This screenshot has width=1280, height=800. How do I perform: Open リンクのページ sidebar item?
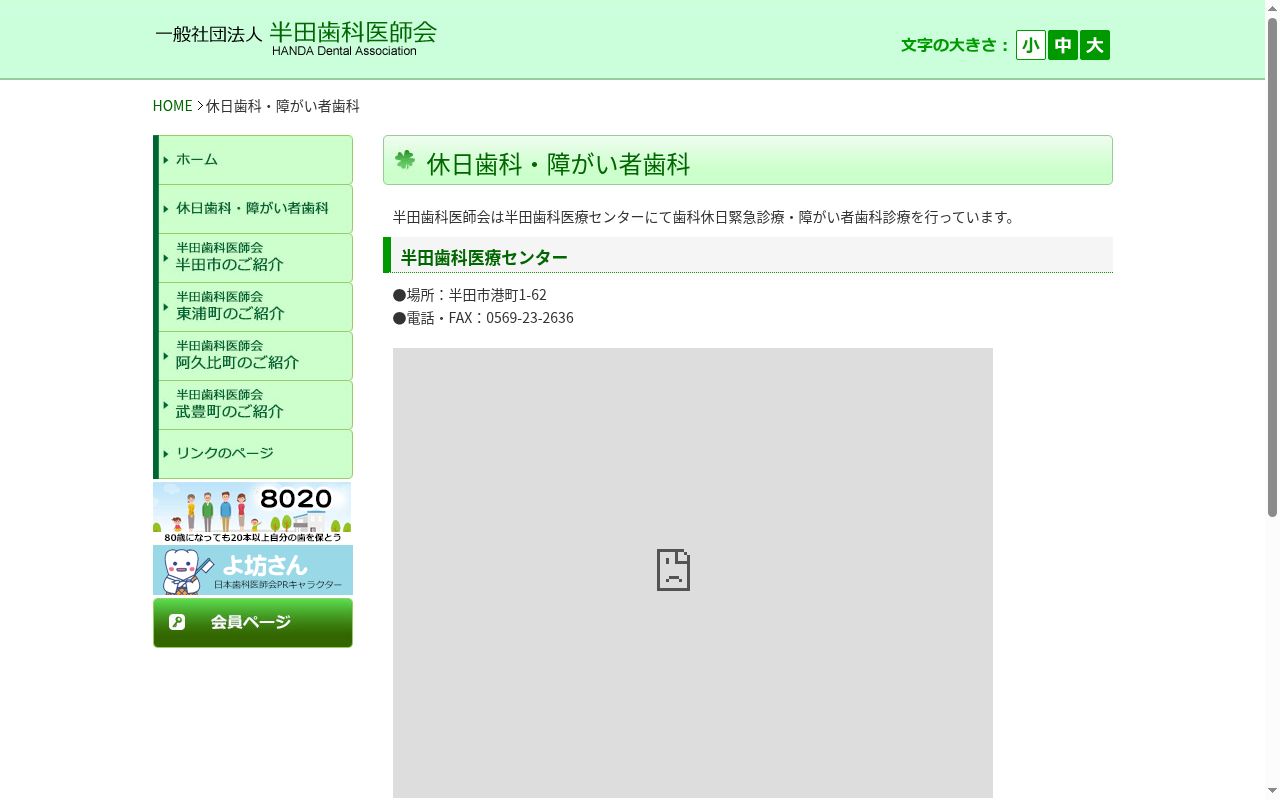(253, 454)
